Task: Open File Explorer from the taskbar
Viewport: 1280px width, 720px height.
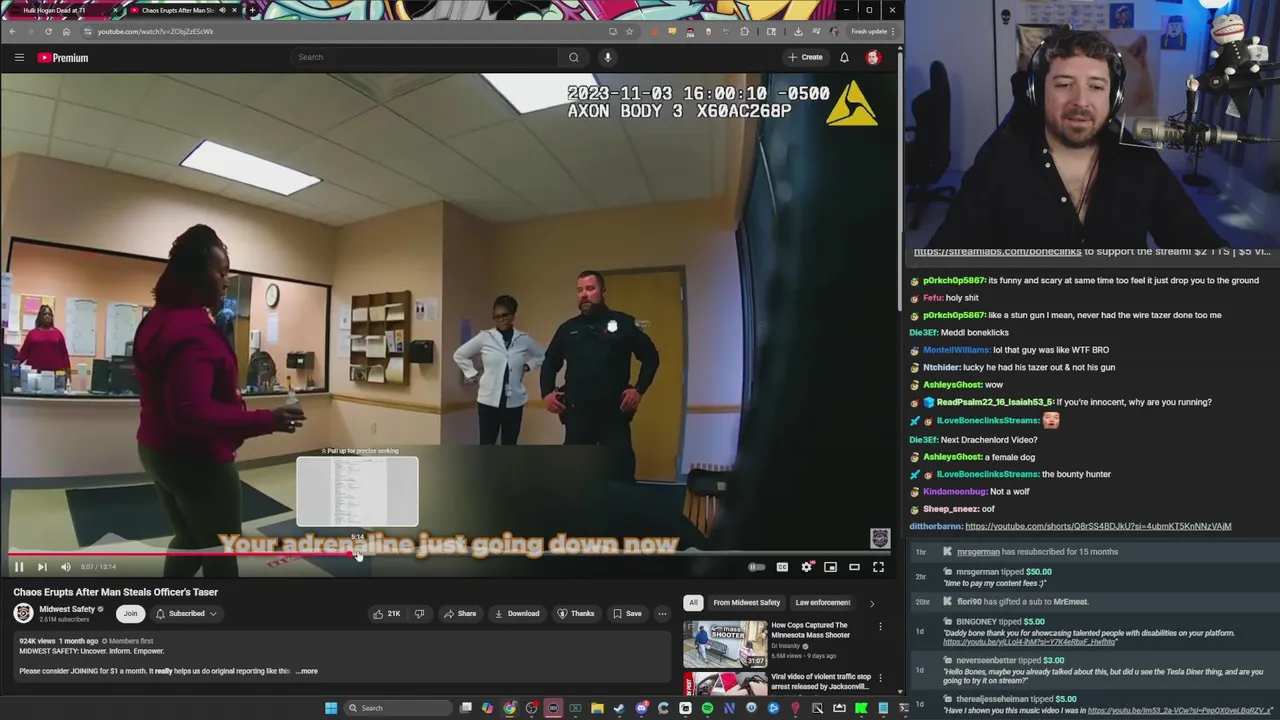Action: [597, 708]
